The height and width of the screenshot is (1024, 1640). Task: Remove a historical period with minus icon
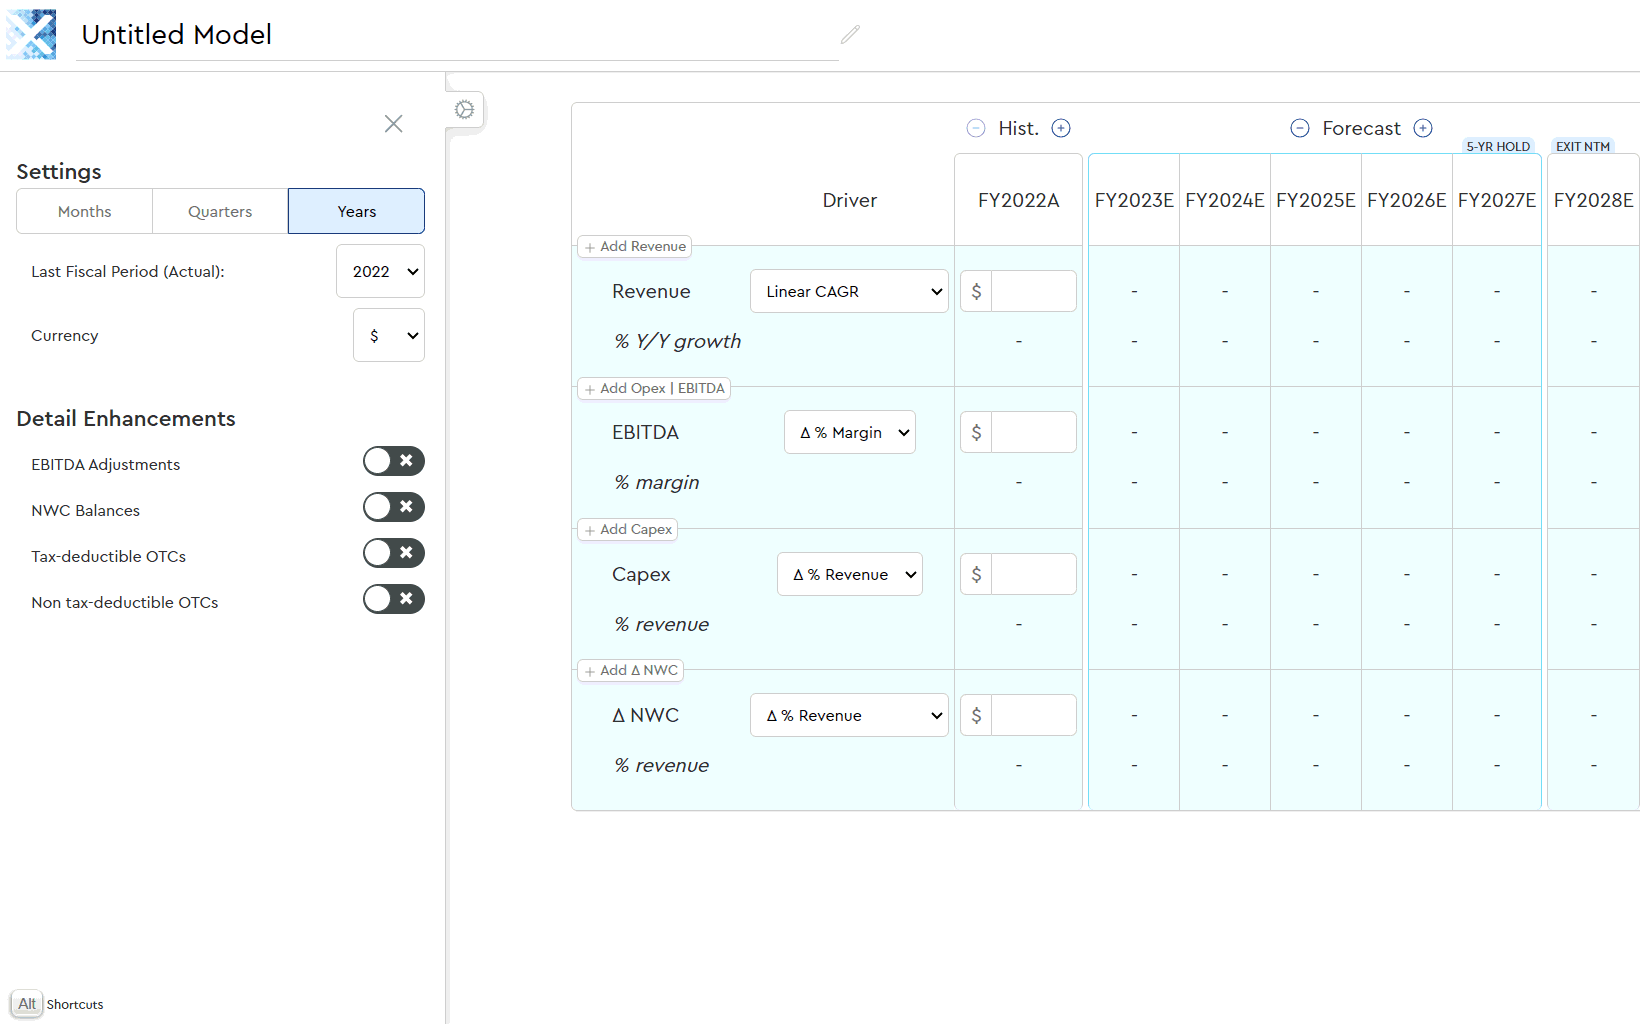(976, 128)
